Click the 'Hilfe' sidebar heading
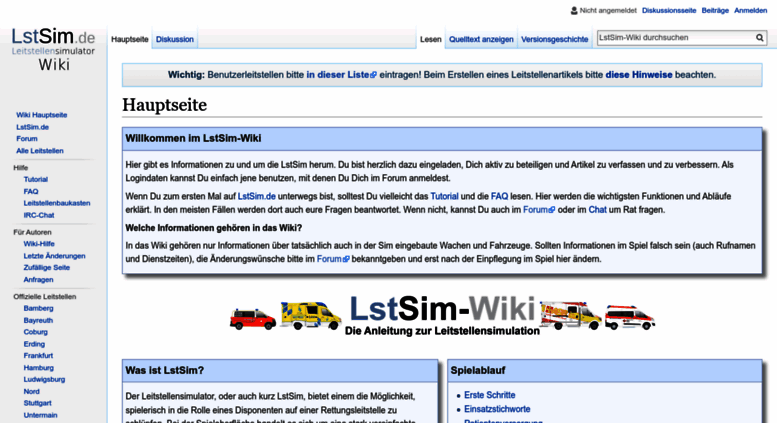The image size is (777, 423). [21, 167]
